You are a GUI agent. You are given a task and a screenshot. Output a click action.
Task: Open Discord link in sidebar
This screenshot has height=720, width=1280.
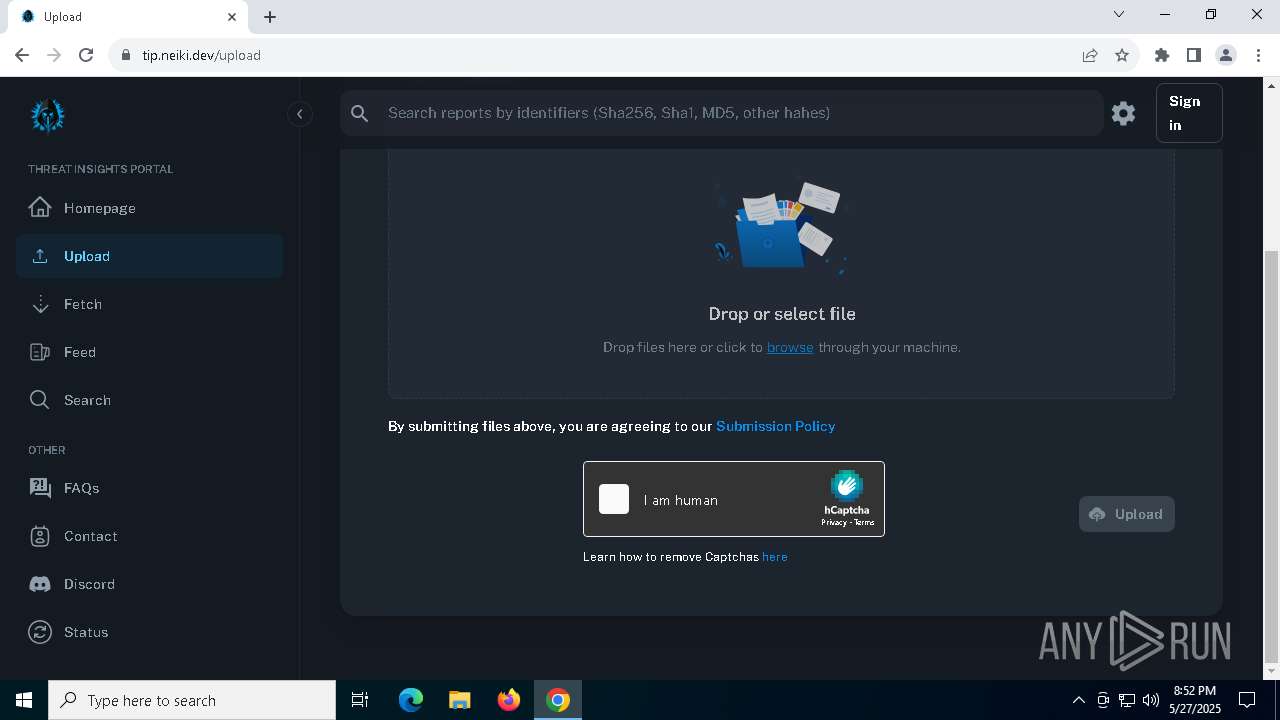[x=149, y=584]
